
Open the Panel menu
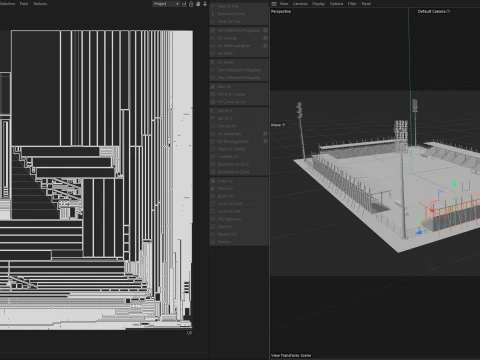coord(366,4)
